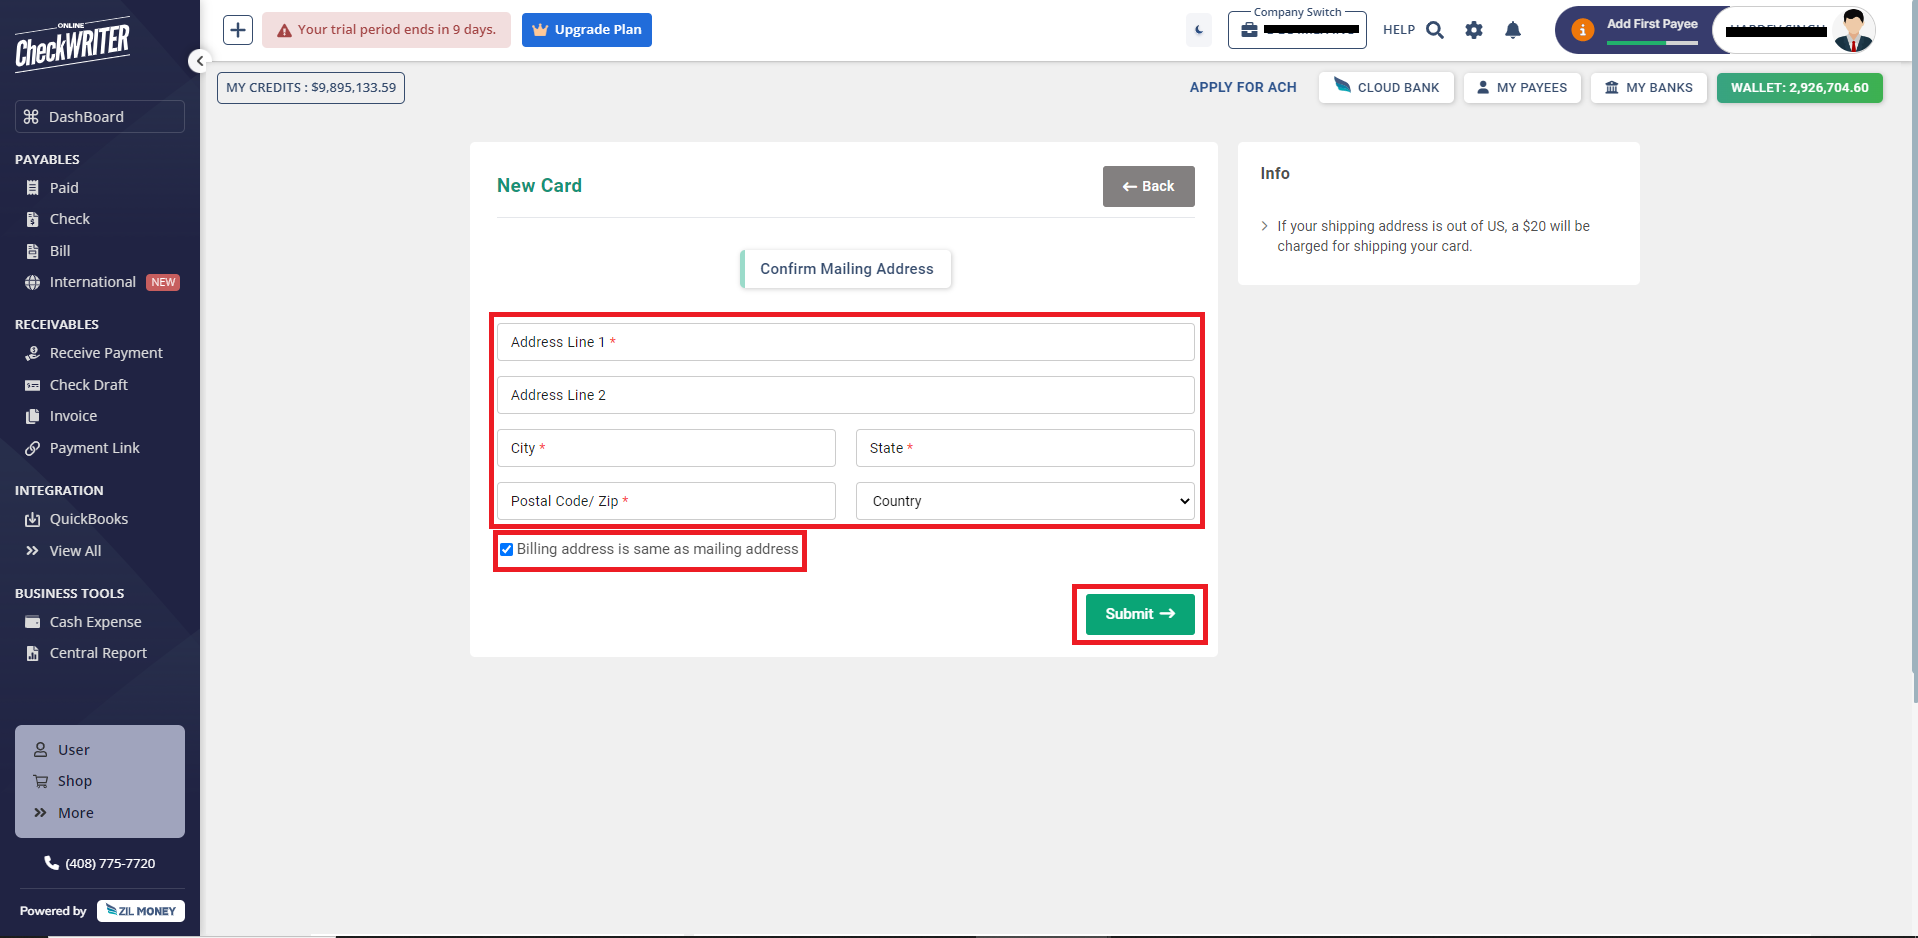Viewport: 1918px width, 938px height.
Task: Open the user profile avatar
Action: (1854, 30)
